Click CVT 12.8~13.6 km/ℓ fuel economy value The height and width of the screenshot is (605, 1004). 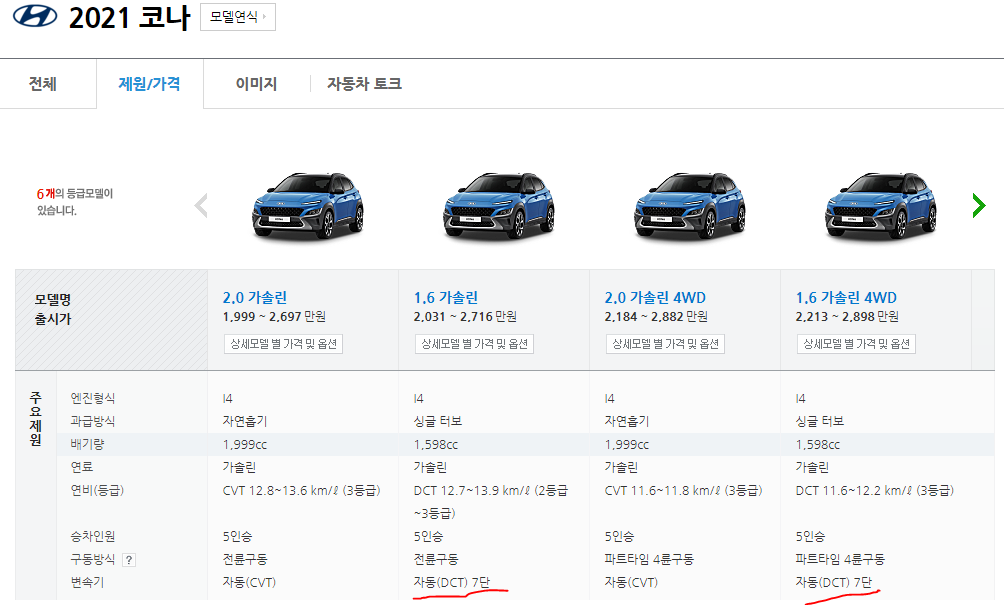[302, 491]
